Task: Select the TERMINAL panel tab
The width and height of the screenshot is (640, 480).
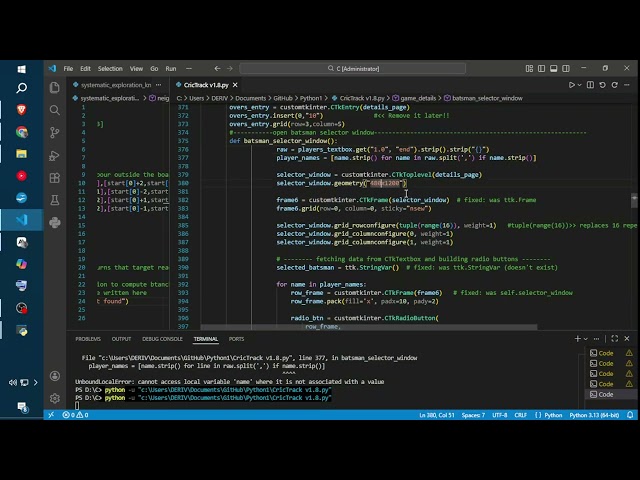Action: click(206, 339)
